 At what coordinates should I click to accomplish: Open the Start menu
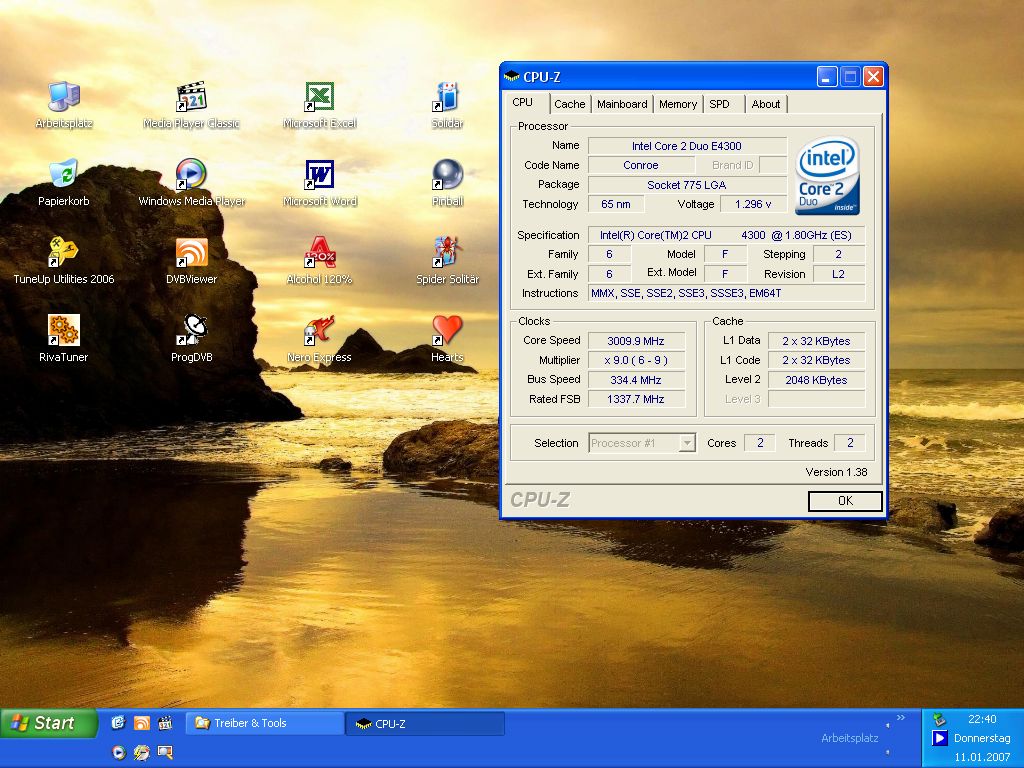point(48,723)
